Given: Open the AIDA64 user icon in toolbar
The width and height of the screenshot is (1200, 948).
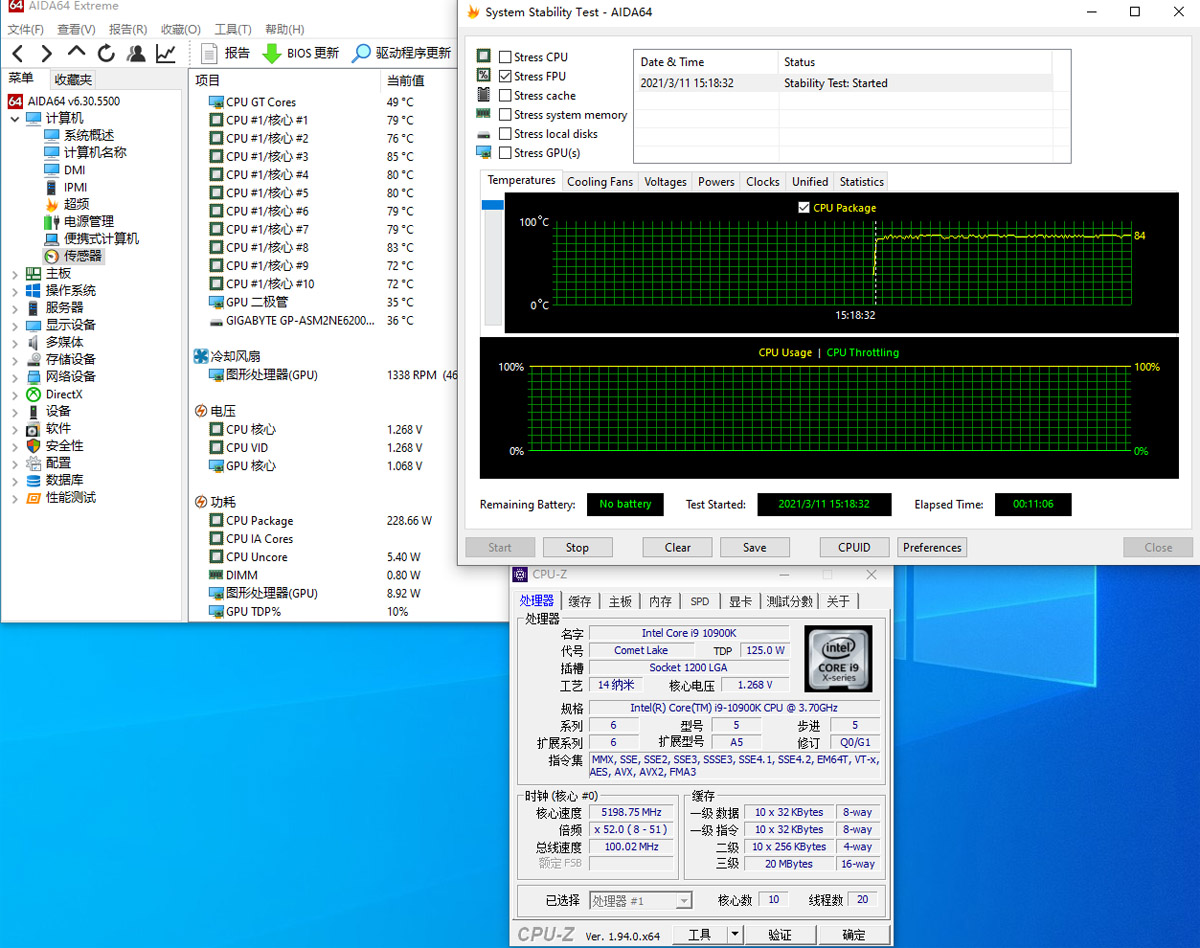Looking at the screenshot, I should [x=136, y=53].
